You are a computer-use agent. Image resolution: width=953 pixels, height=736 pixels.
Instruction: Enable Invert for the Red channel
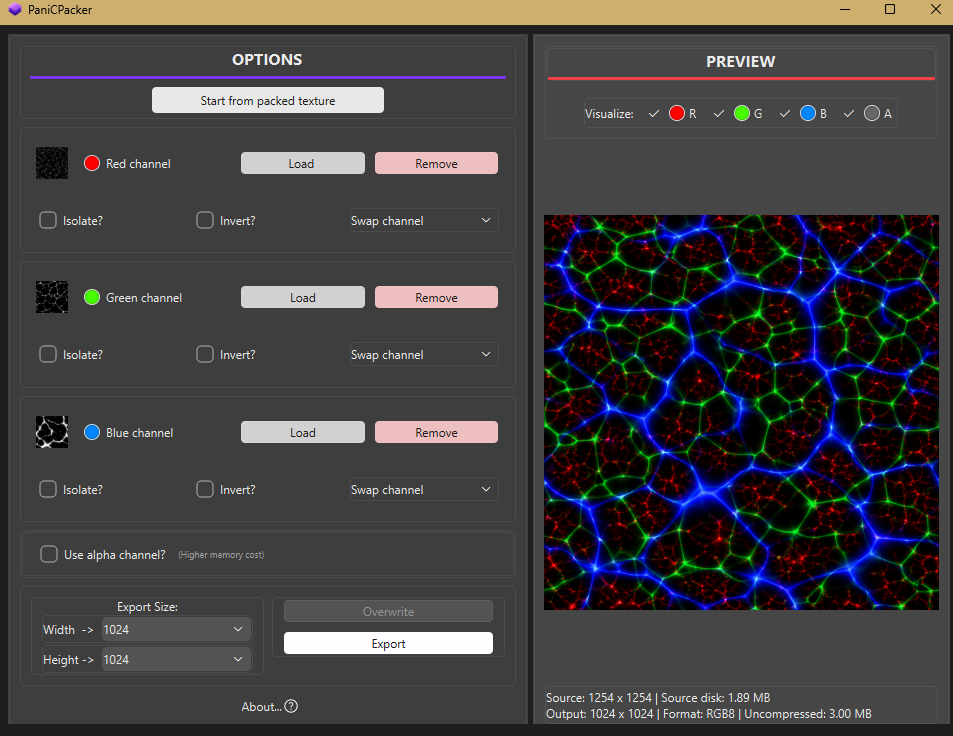(x=205, y=220)
